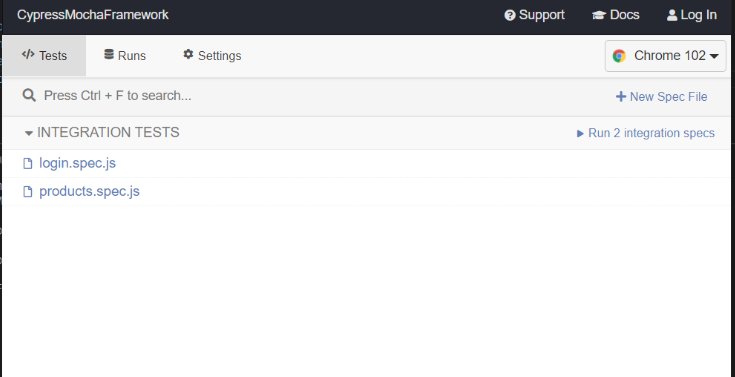Viewport: 735px width, 377px height.
Task: Open the Settings tab
Action: (212, 55)
